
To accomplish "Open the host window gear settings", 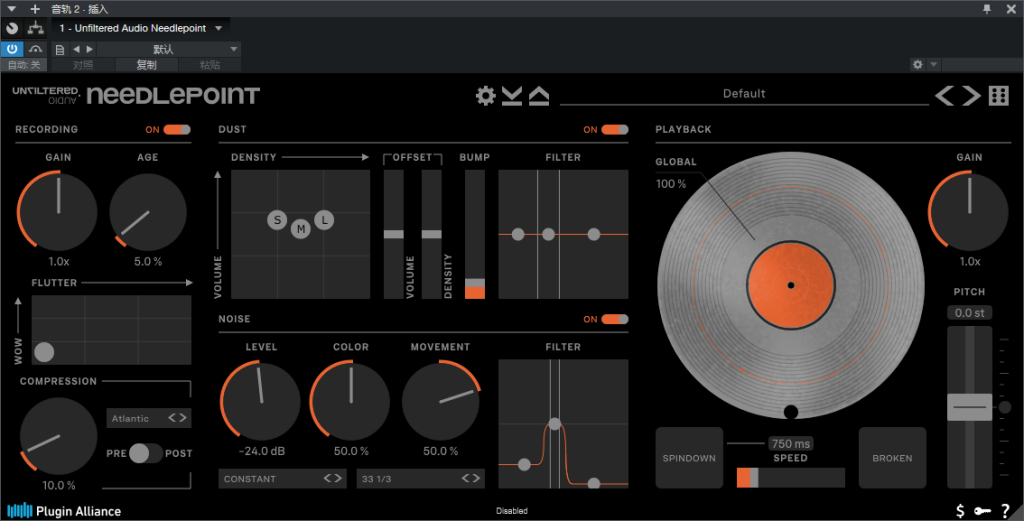I will 918,65.
